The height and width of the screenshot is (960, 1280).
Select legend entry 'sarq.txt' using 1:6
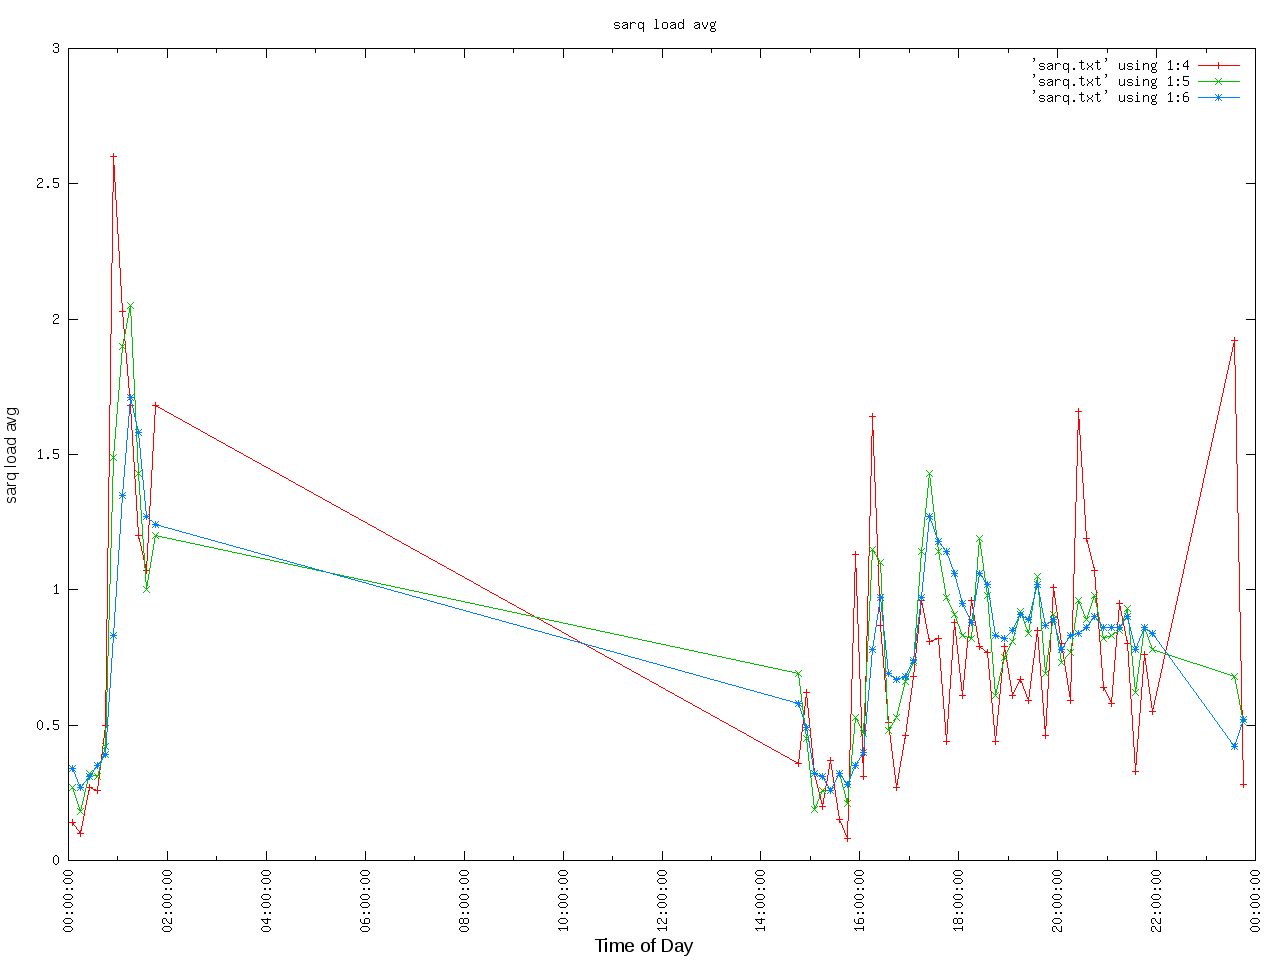1110,97
